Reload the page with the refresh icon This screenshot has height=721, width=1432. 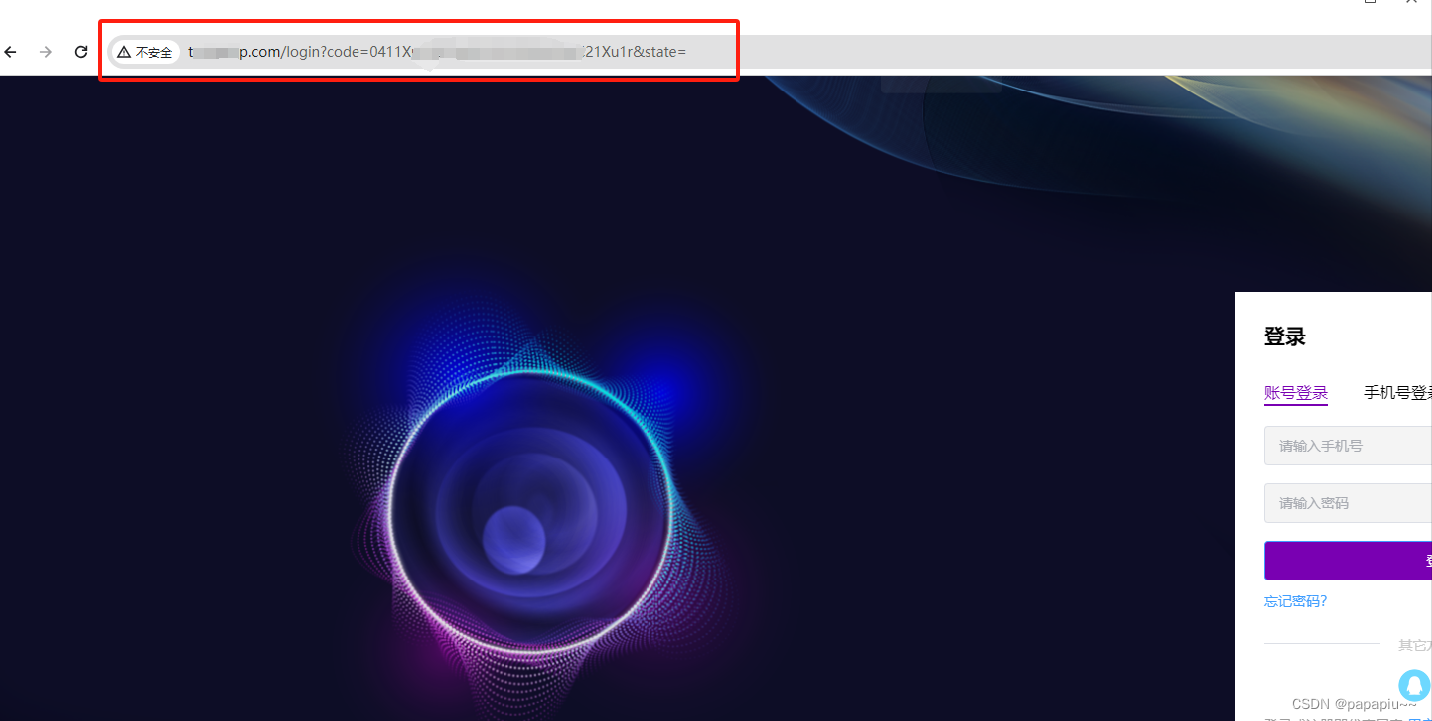point(81,52)
